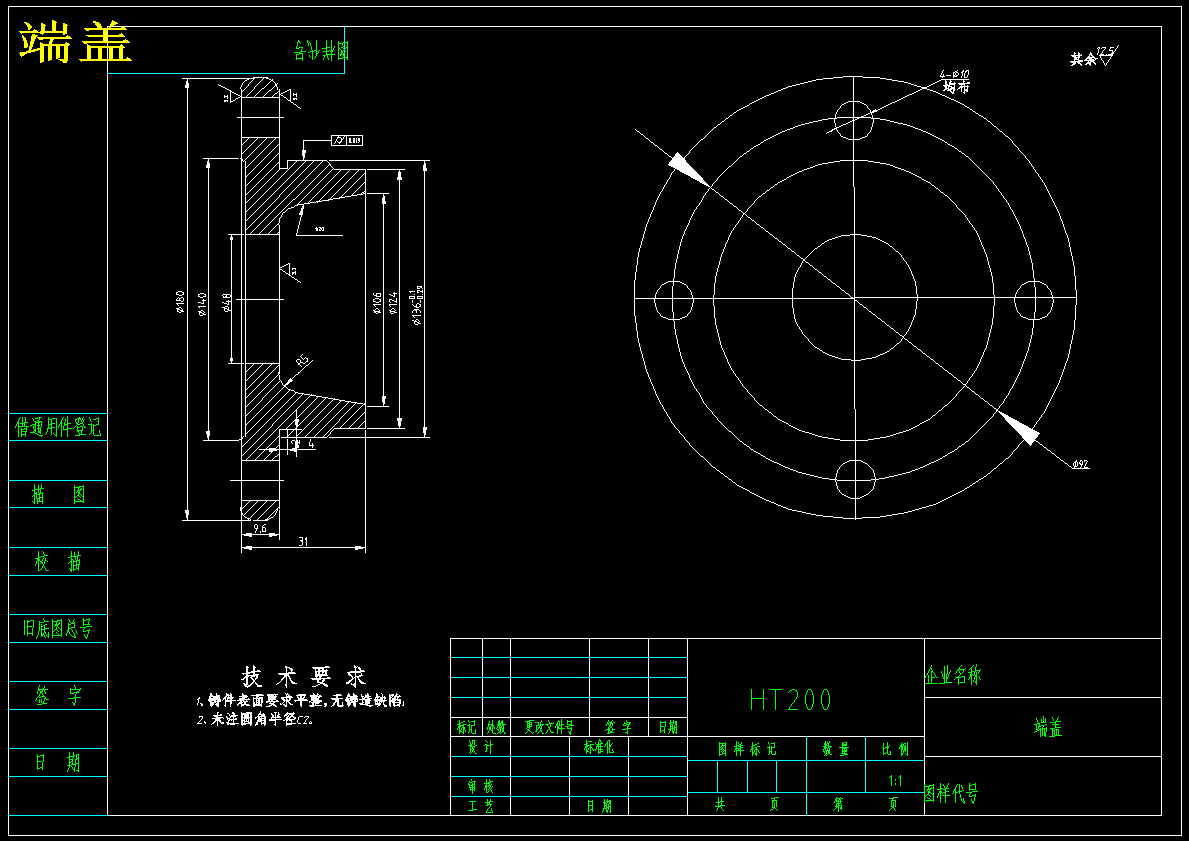Select the 工艺 row label

click(480, 806)
